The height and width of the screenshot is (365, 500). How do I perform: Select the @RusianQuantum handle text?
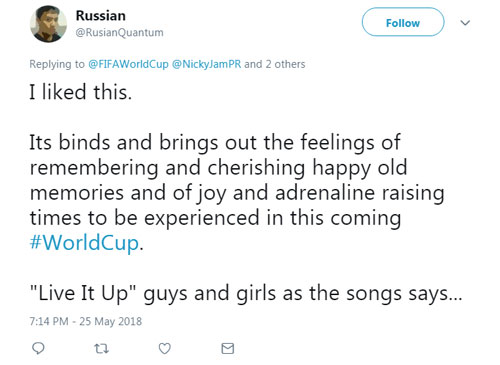[x=120, y=32]
